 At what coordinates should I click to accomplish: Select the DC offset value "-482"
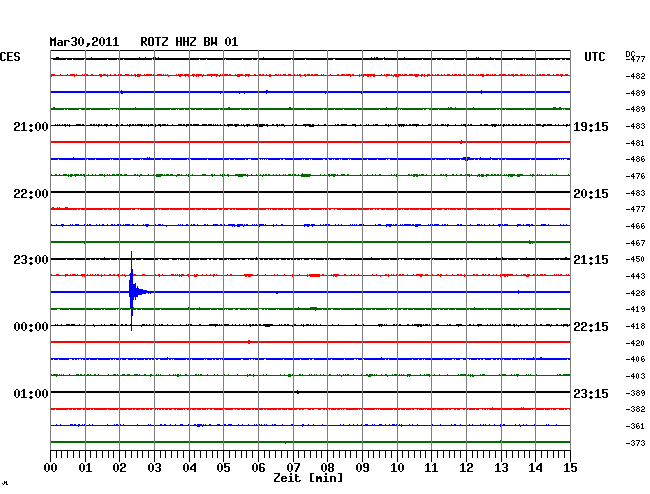pos(635,76)
